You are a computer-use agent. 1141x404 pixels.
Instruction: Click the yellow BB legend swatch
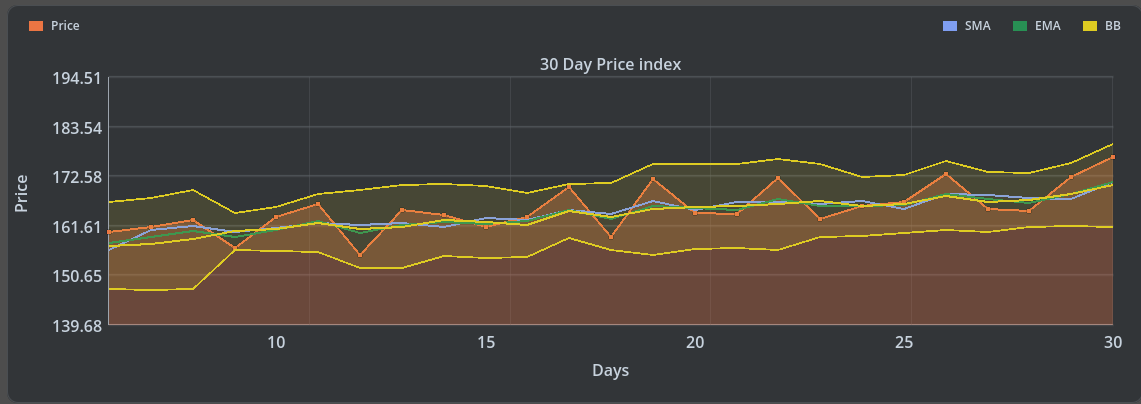(1092, 26)
